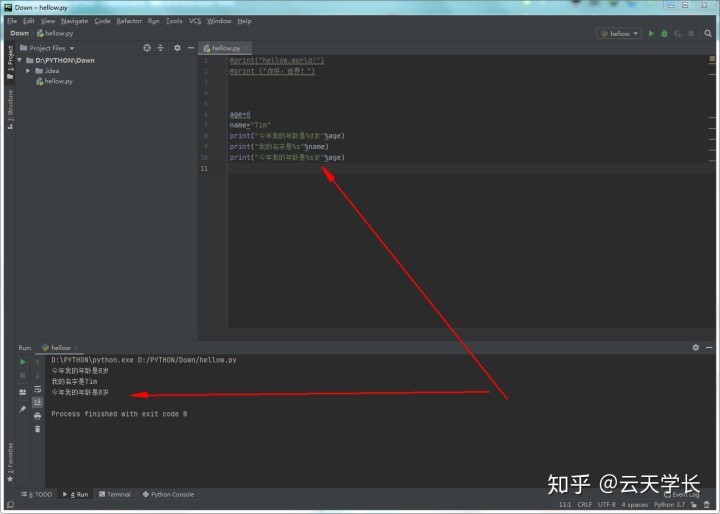
Task: Open the Navigate menu
Action: tap(74, 21)
